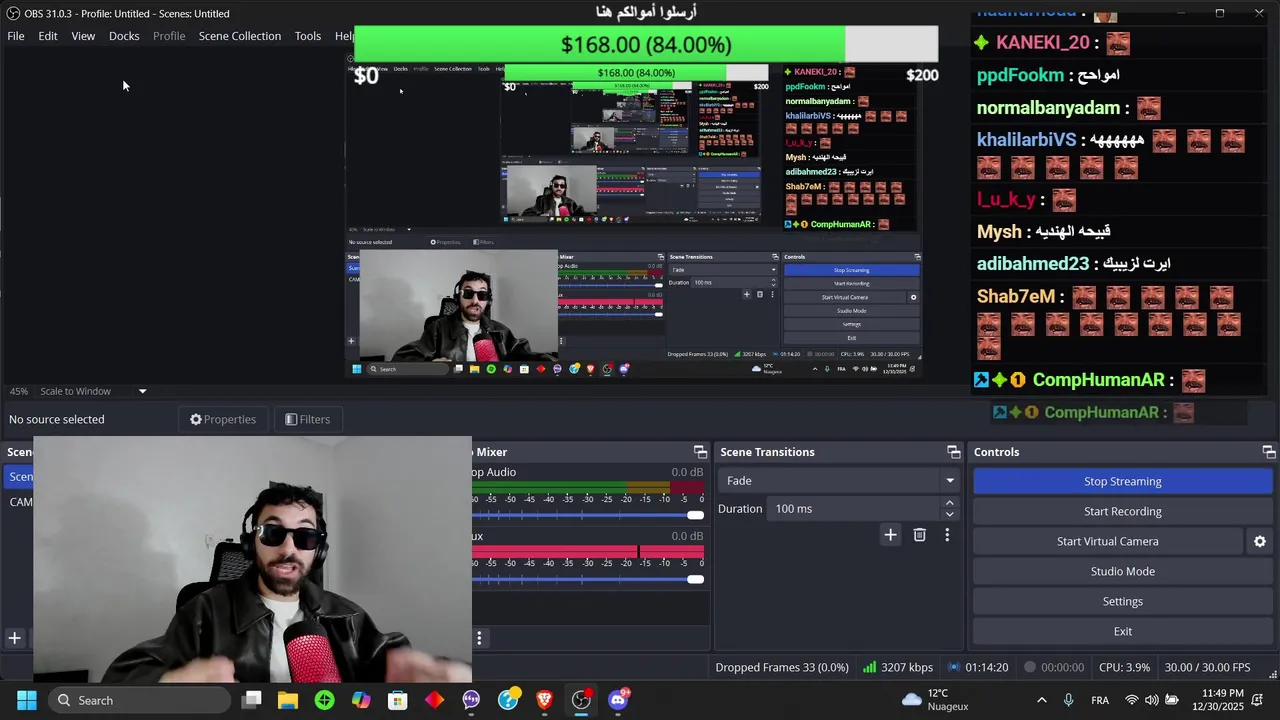Pop out the Scene Transitions dock

tap(953, 452)
